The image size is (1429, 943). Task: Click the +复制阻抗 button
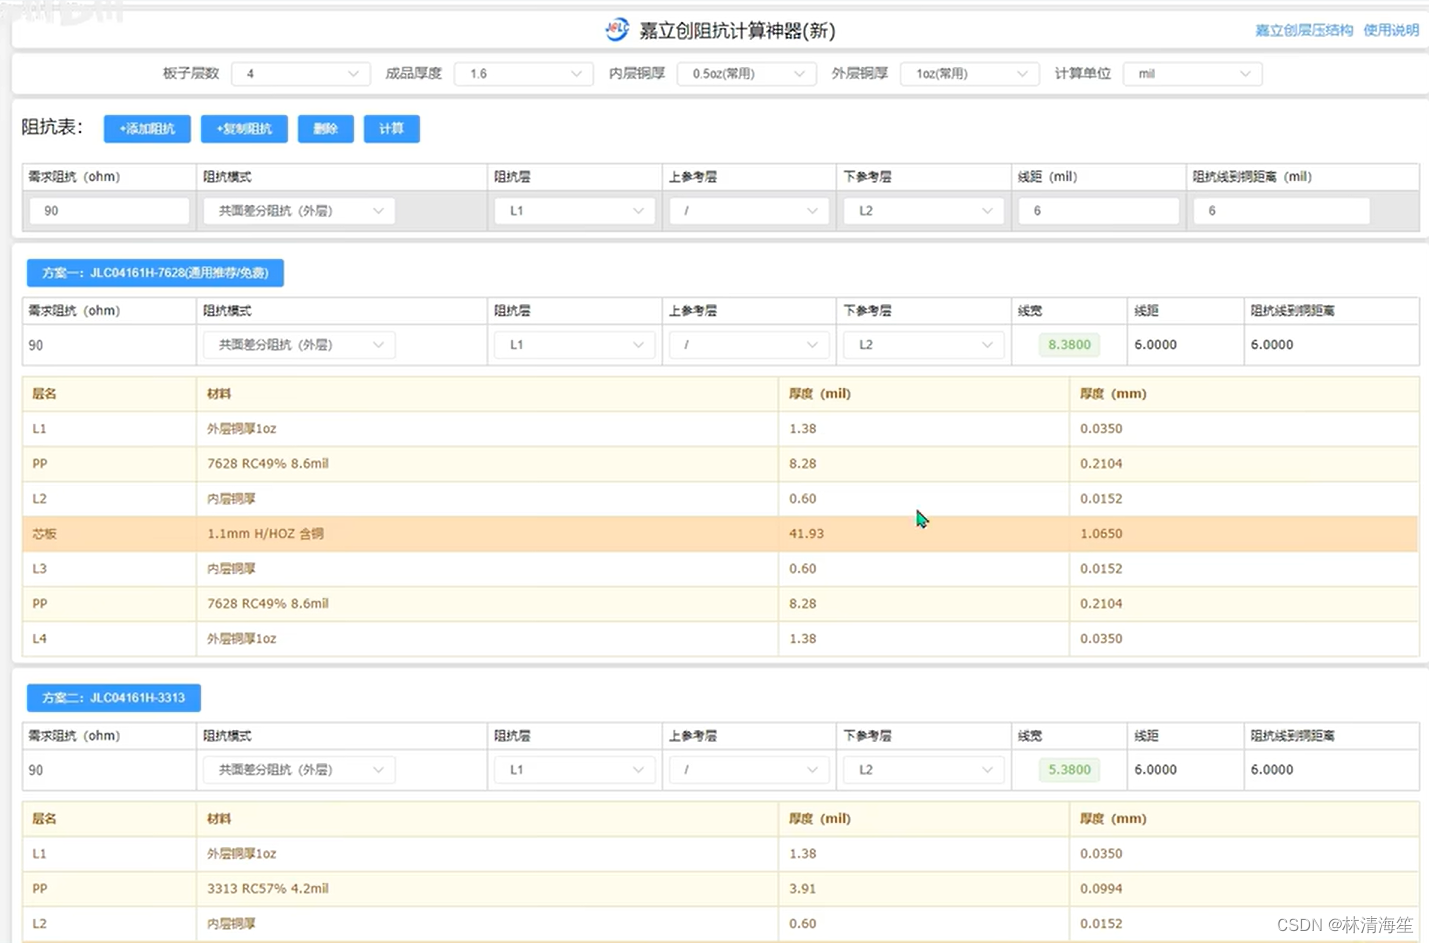click(244, 129)
